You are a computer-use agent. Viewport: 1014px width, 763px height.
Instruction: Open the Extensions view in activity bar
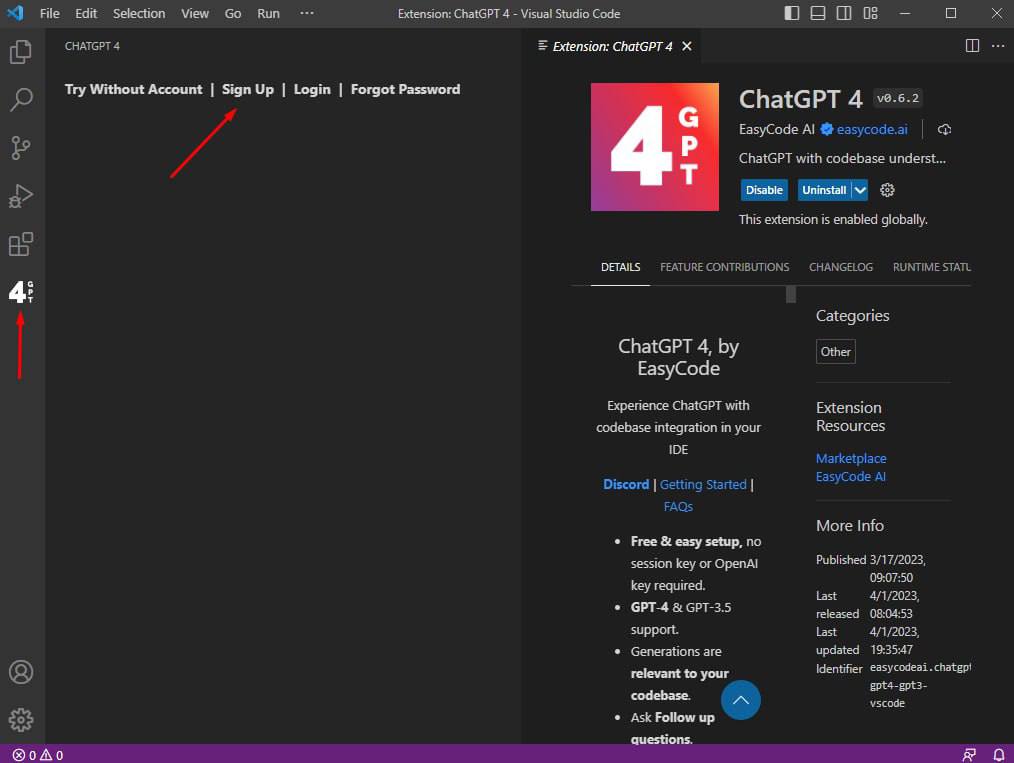click(21, 244)
